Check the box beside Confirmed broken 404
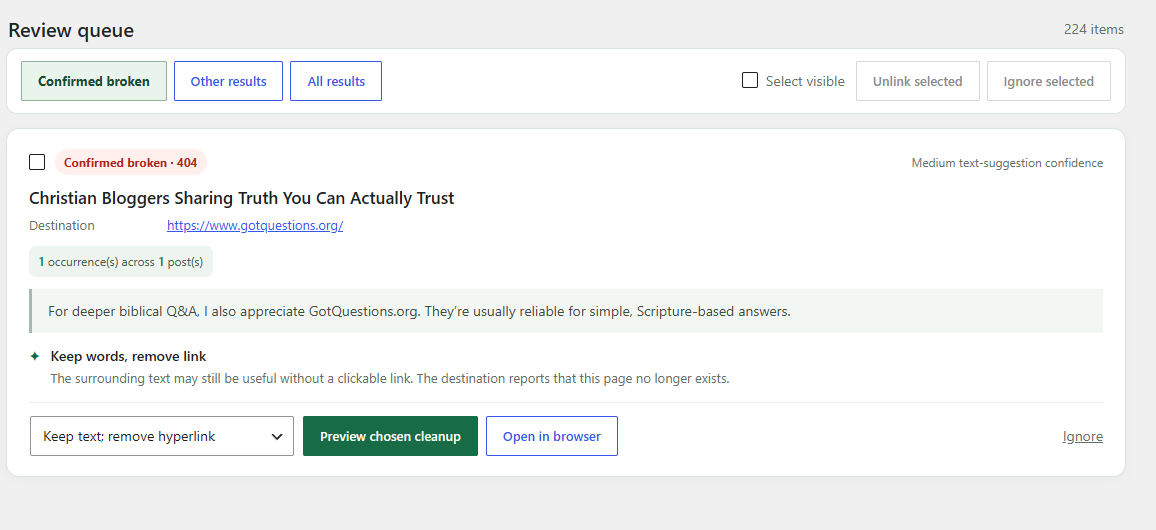The width and height of the screenshot is (1156, 530). pyautogui.click(x=37, y=162)
